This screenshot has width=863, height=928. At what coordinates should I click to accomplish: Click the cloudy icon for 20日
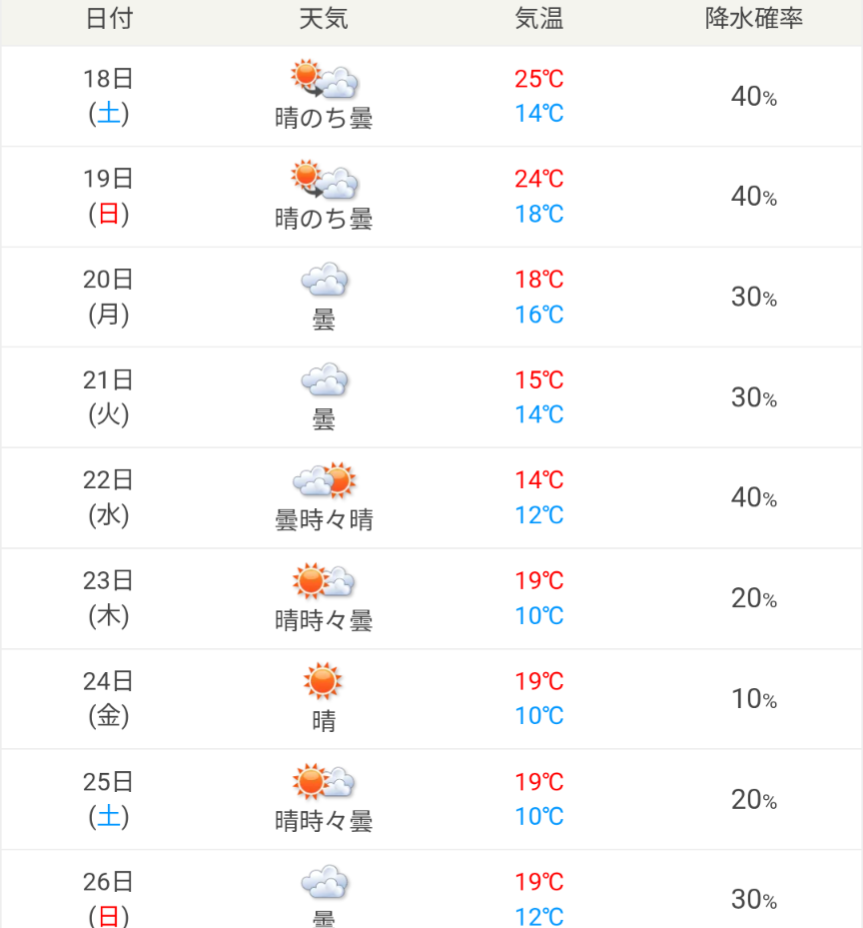click(324, 281)
